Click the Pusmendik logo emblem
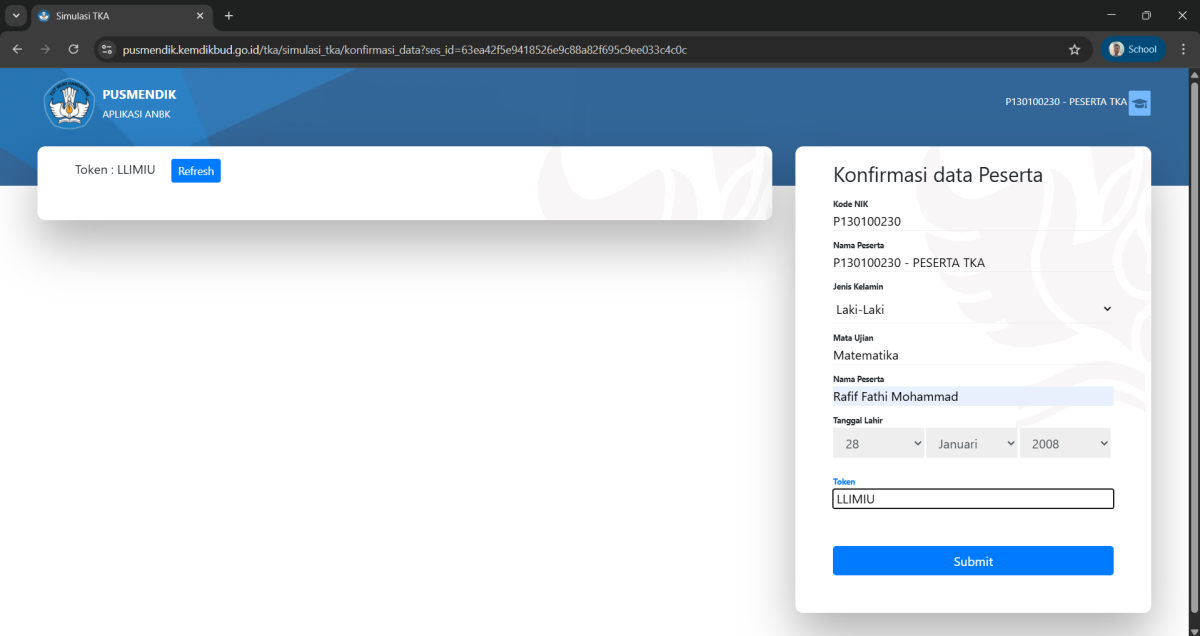Viewport: 1200px width, 636px height. tap(68, 104)
